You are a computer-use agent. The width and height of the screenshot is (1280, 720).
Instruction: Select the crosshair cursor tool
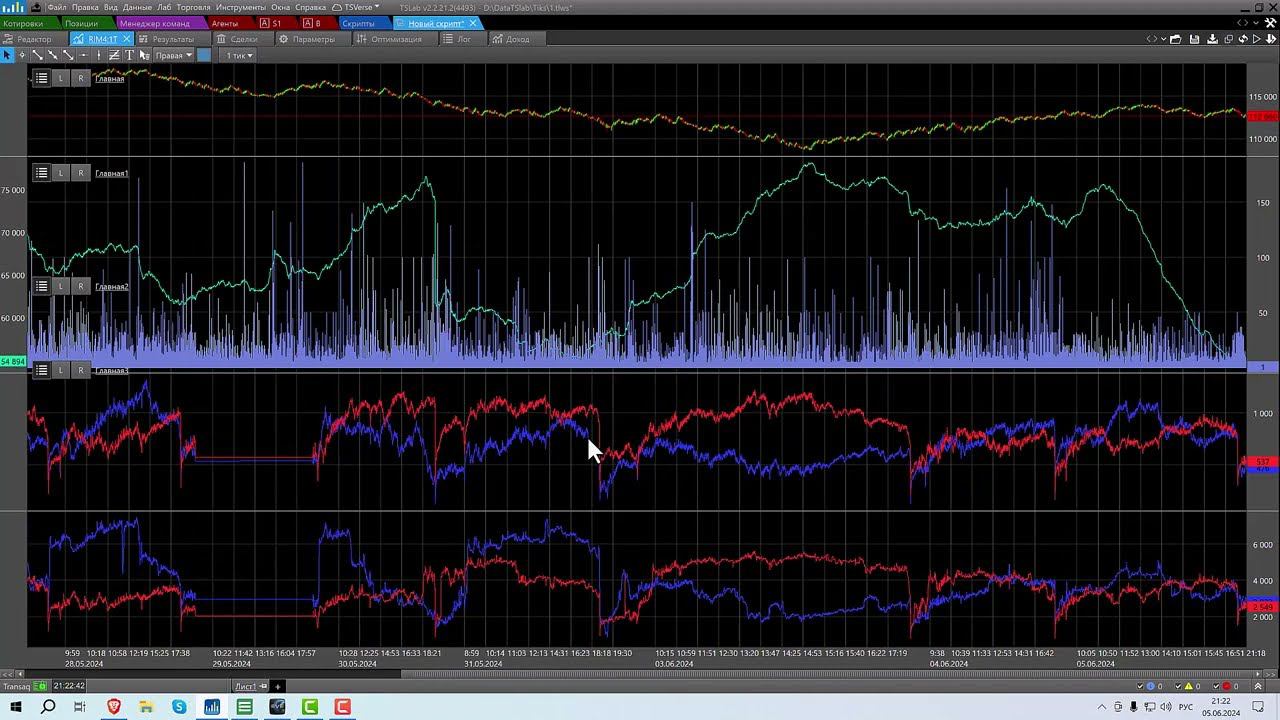point(22,55)
